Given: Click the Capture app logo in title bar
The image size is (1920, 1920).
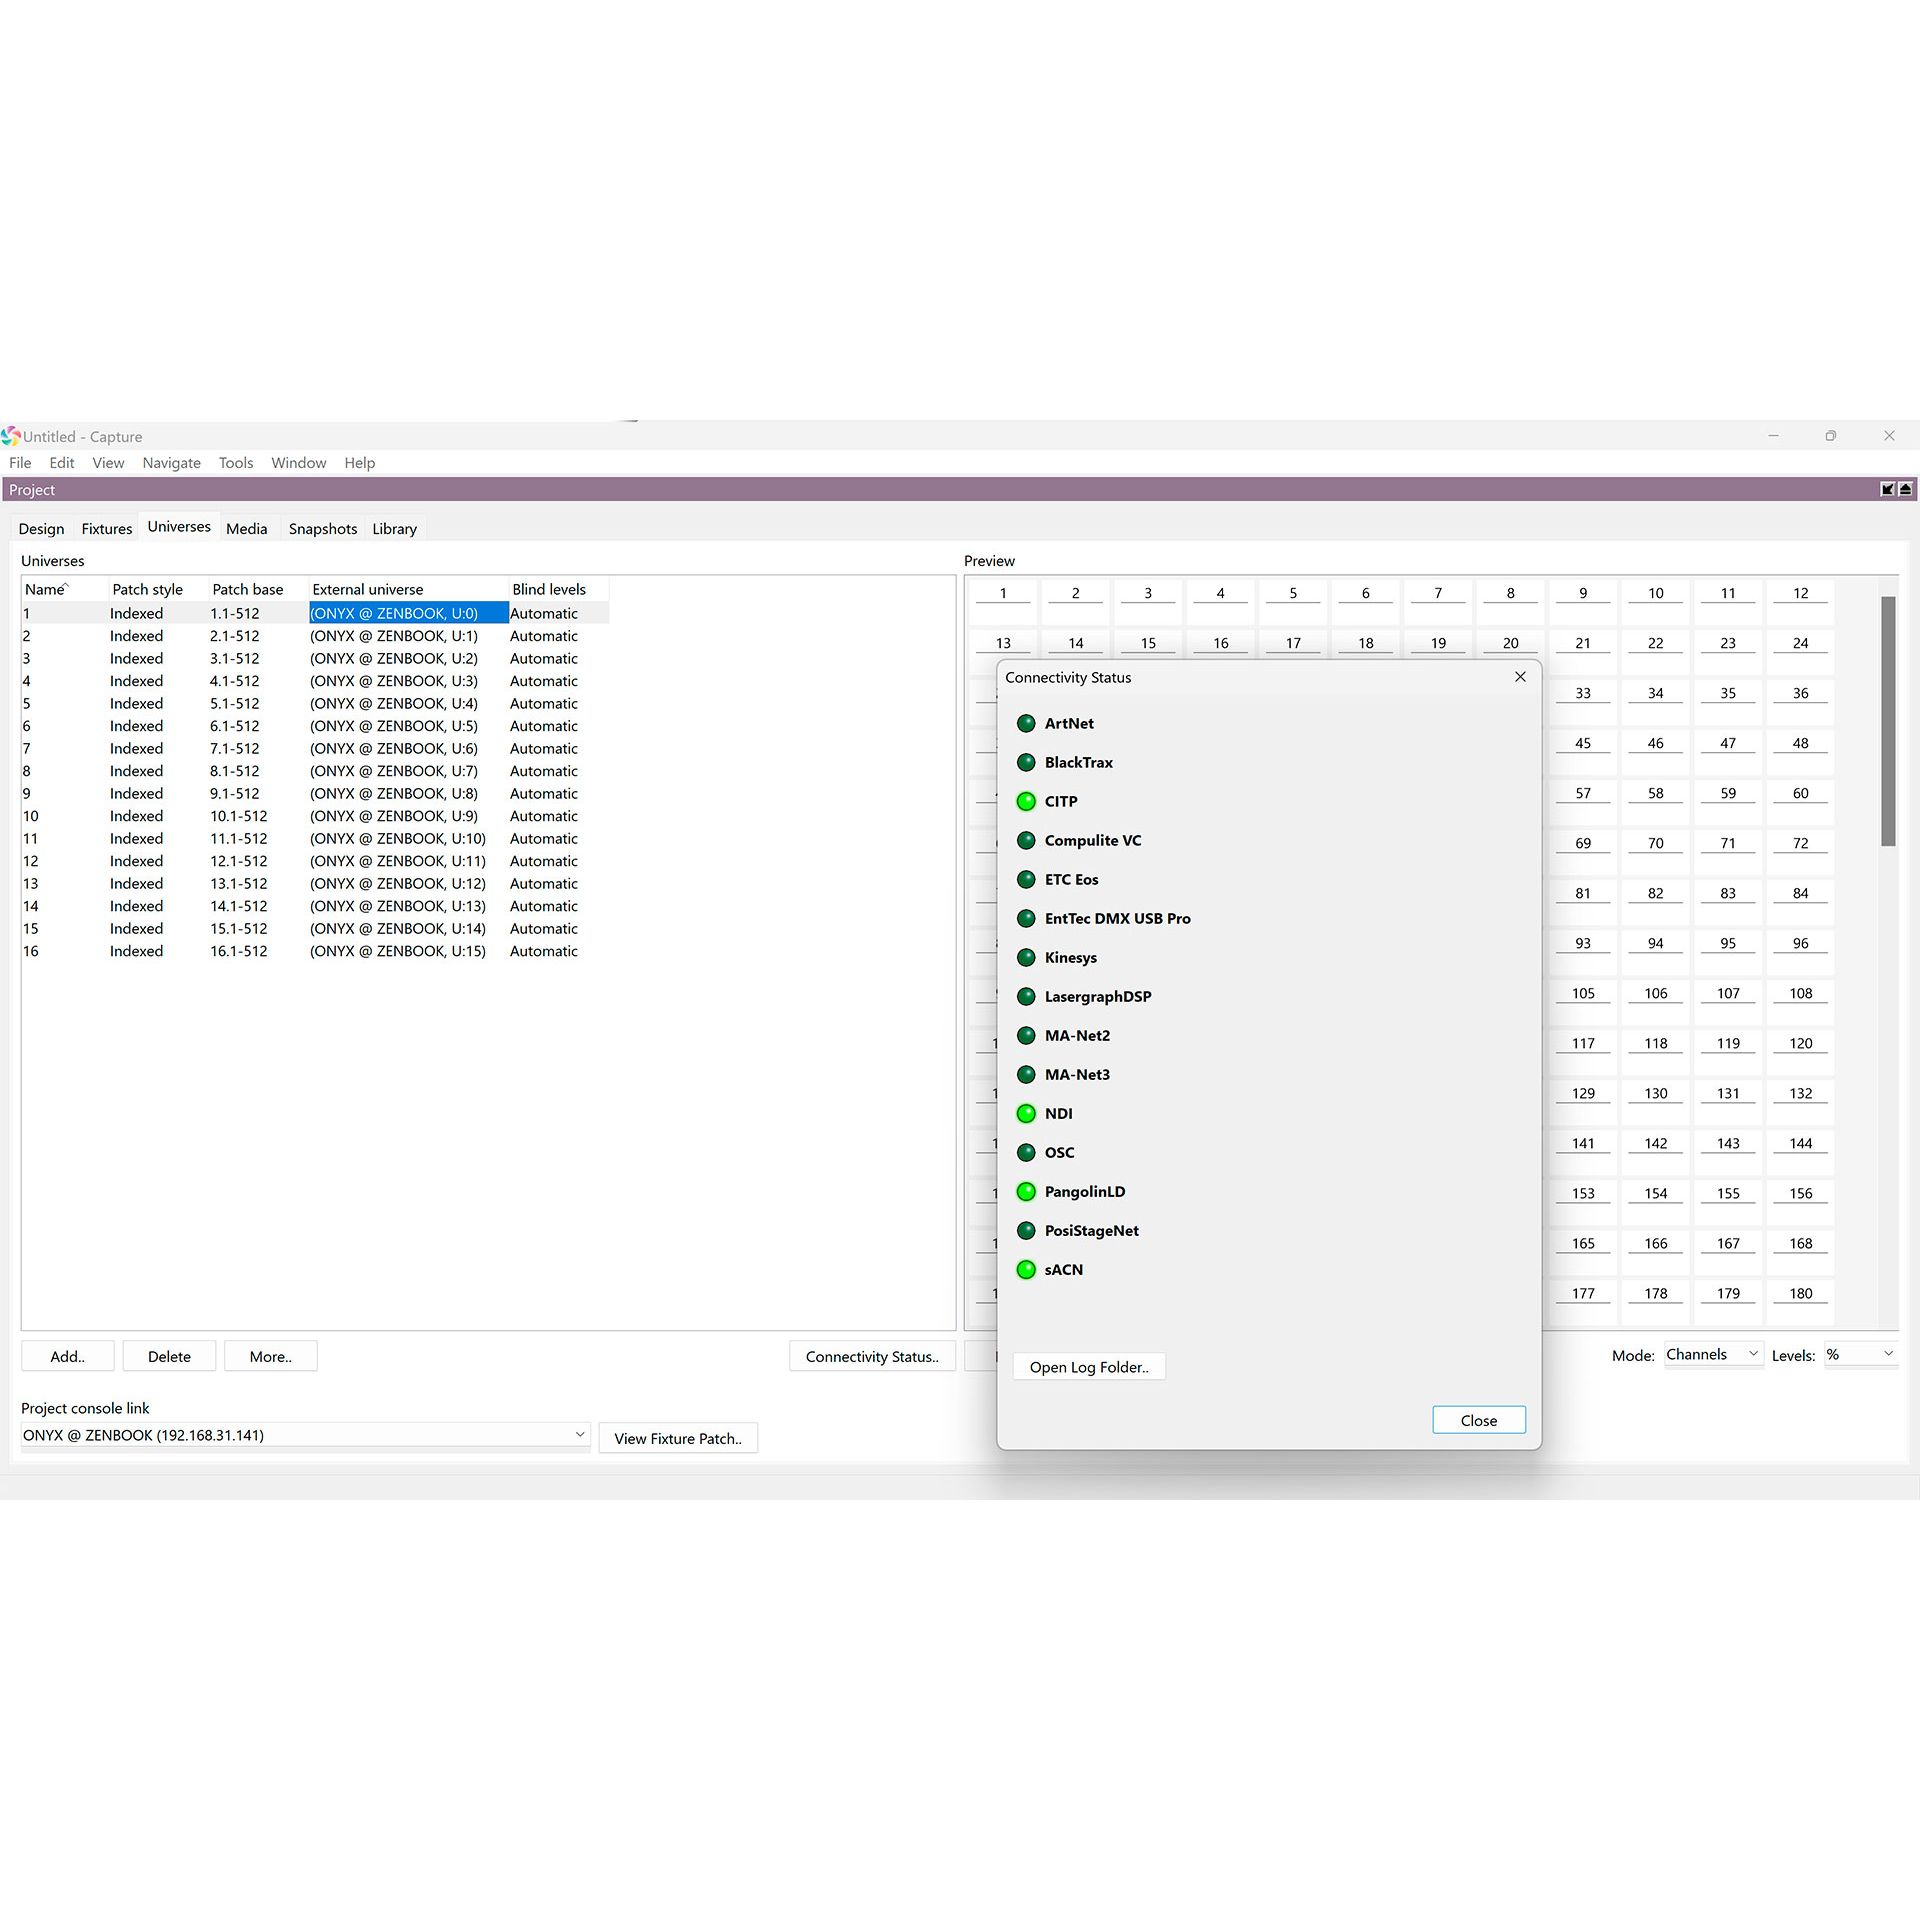Looking at the screenshot, I should [x=10, y=436].
